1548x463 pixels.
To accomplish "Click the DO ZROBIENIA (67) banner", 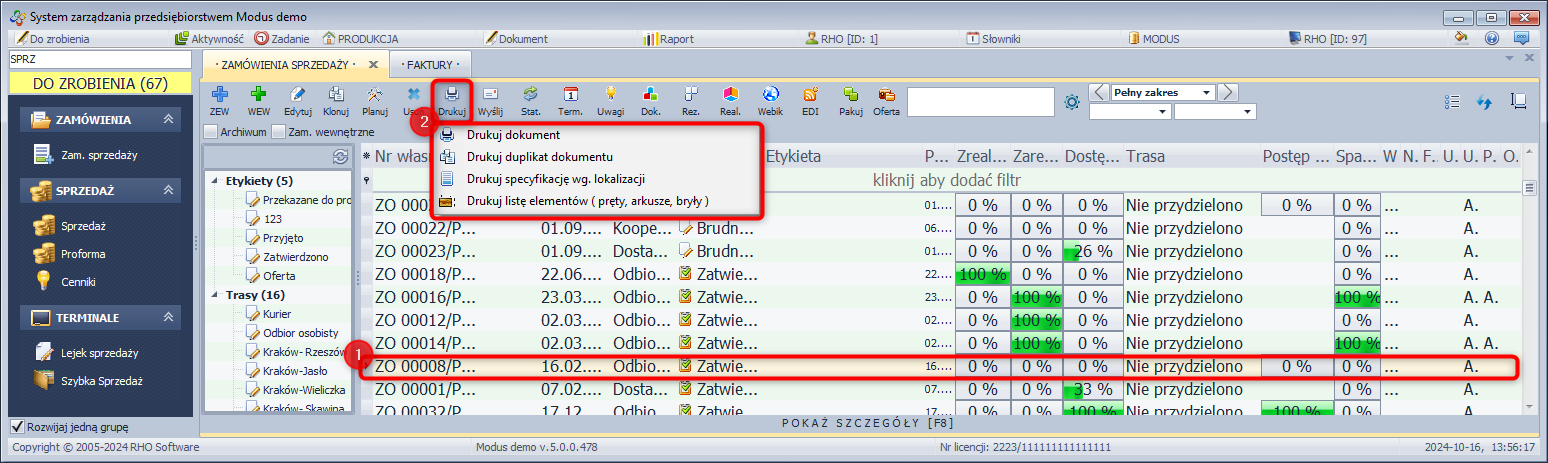I will pos(100,83).
